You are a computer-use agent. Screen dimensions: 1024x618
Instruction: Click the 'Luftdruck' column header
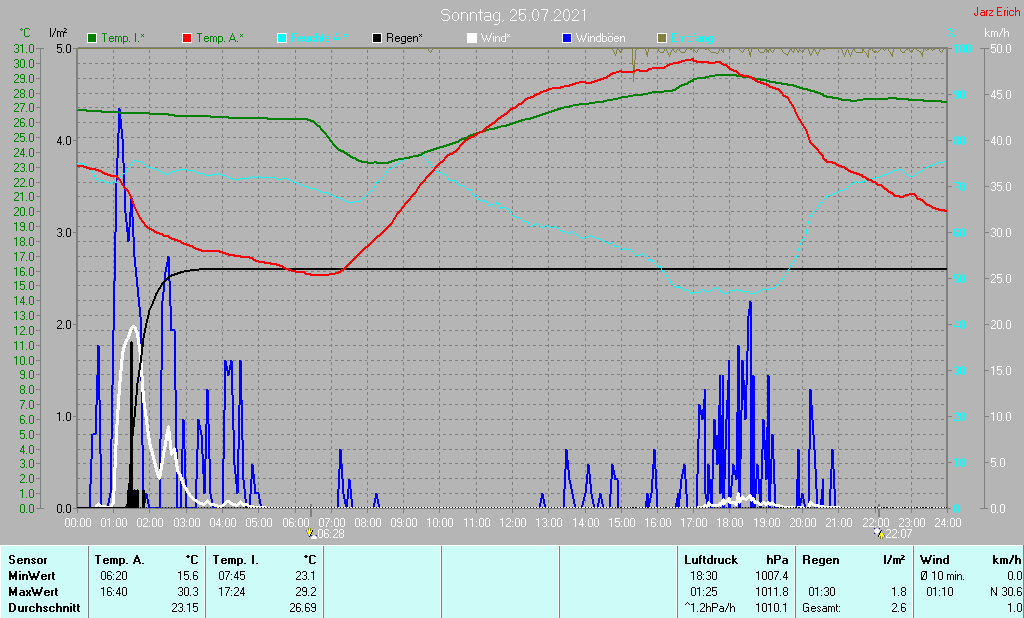click(711, 560)
